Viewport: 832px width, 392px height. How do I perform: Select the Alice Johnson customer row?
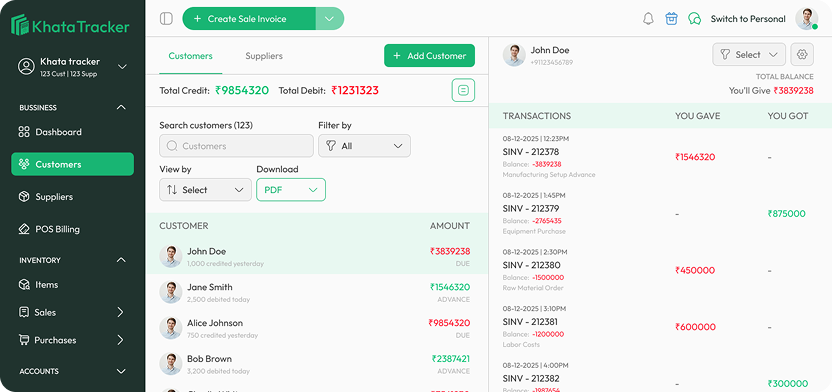(x=317, y=328)
